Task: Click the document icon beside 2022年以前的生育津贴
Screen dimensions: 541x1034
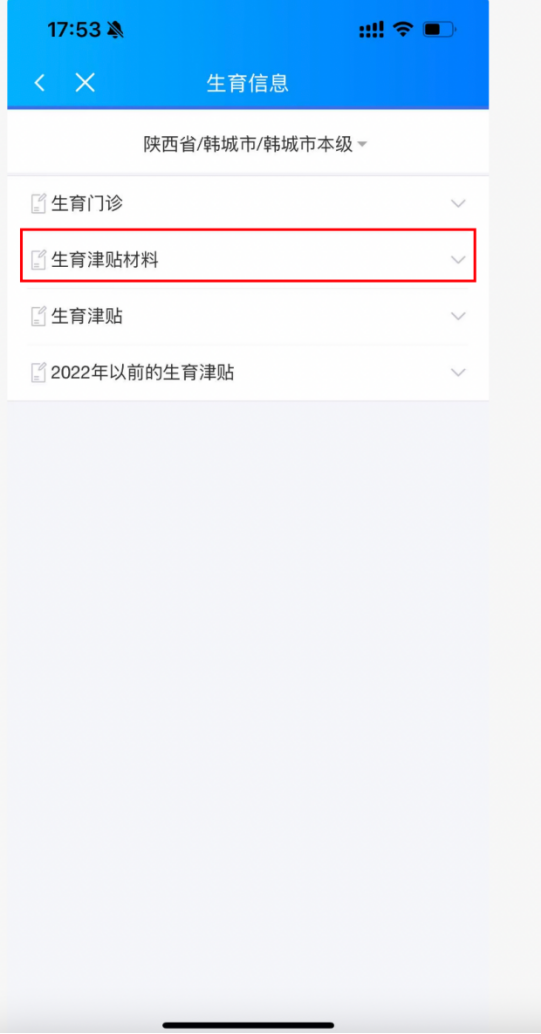Action: pos(39,373)
